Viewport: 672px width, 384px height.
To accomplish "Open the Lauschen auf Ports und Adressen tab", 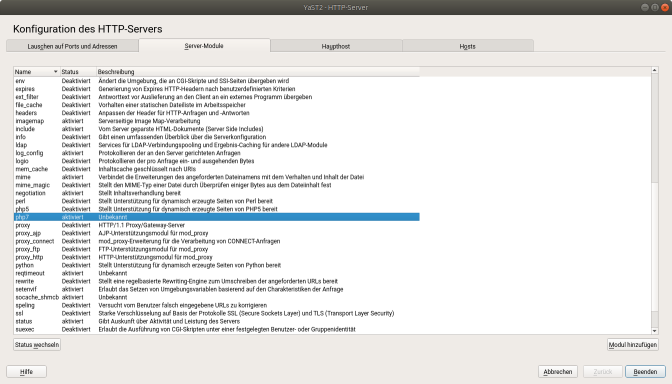I will click(72, 46).
